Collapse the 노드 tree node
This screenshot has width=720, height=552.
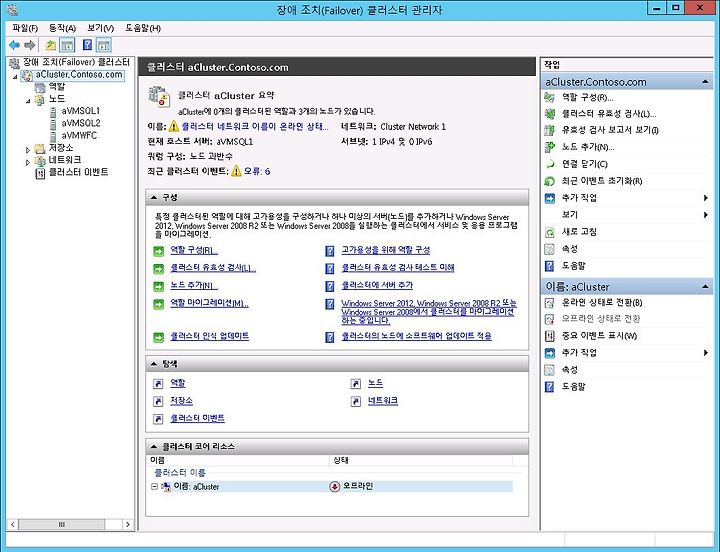pyautogui.click(x=28, y=101)
